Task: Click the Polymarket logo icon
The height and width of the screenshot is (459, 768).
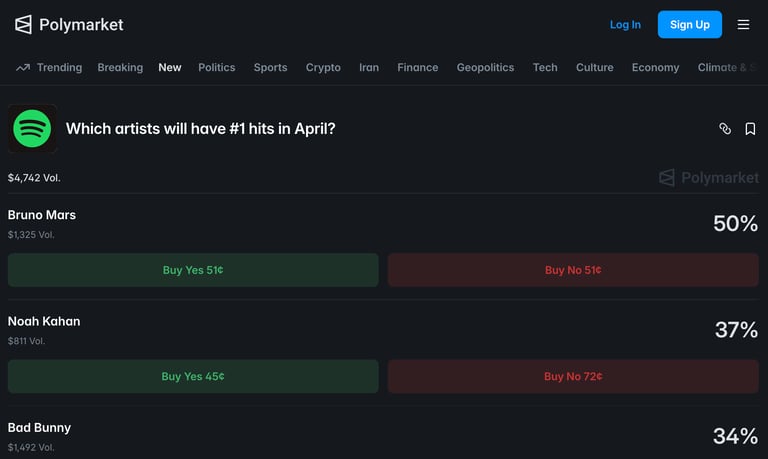Action: coord(23,24)
